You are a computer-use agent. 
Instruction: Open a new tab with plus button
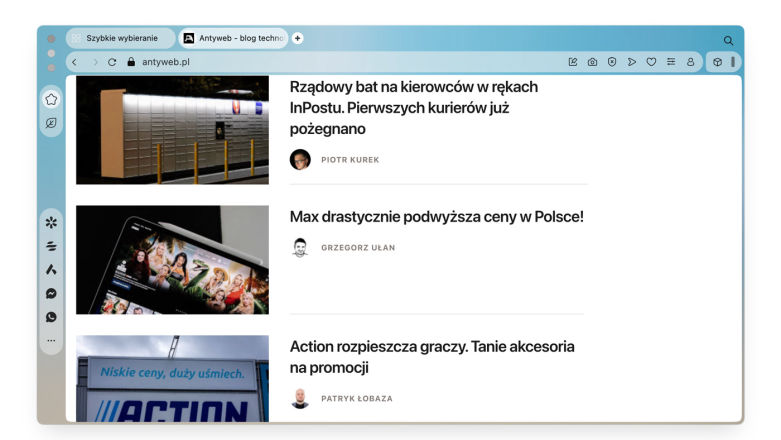click(x=297, y=38)
